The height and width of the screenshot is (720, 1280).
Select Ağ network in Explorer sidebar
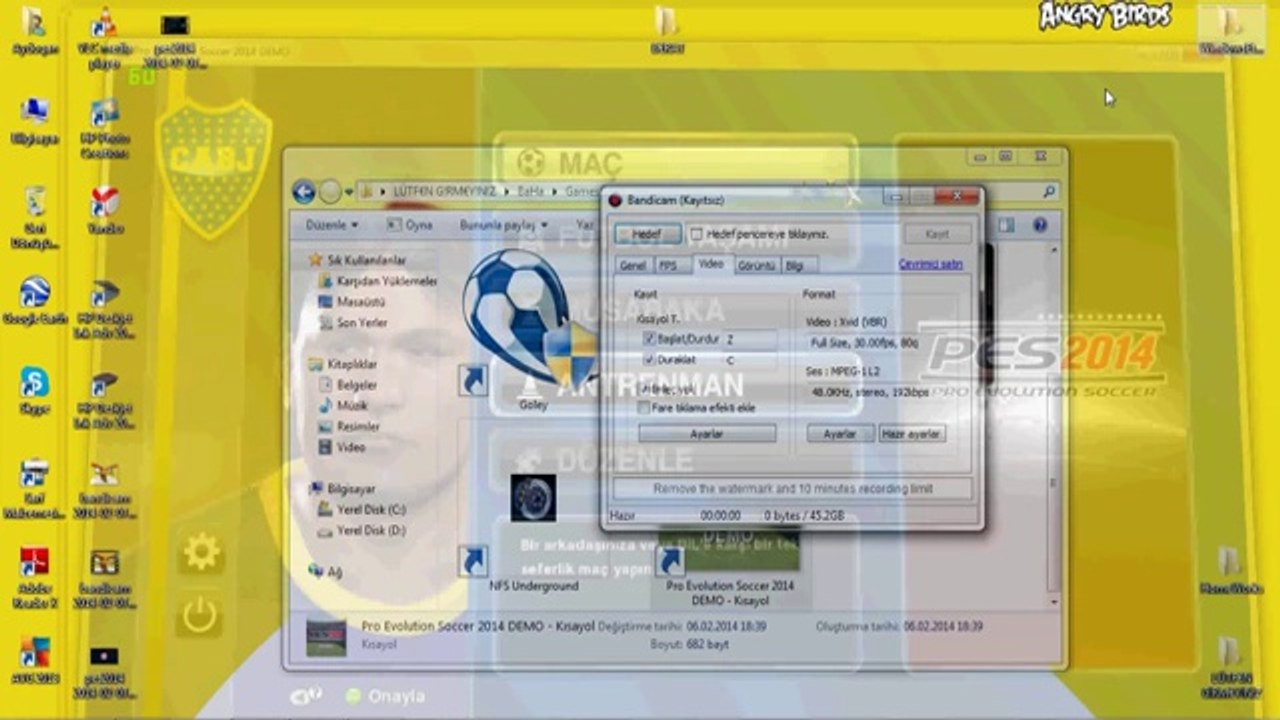(x=326, y=571)
